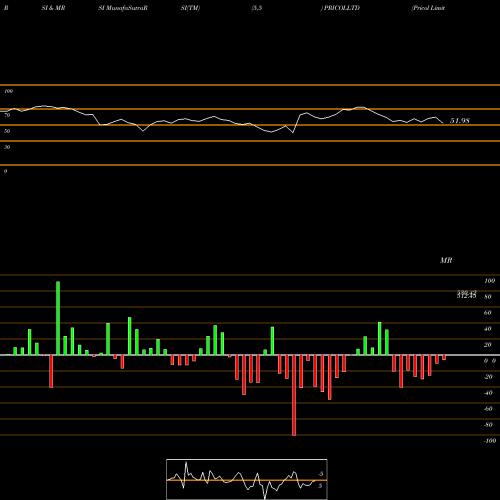Click the -100 label on MR axis
This screenshot has height=500, width=500.
click(x=490, y=441)
